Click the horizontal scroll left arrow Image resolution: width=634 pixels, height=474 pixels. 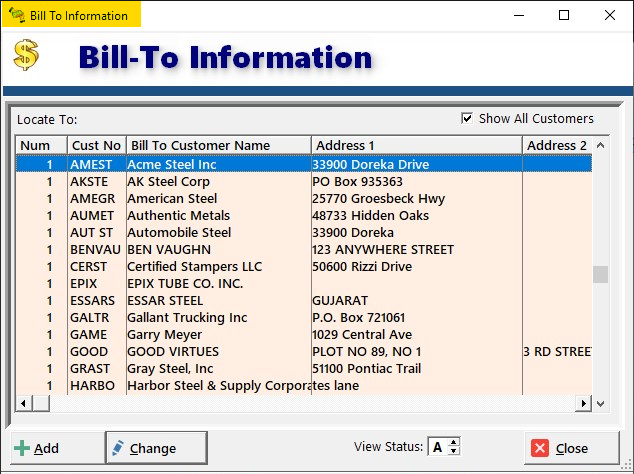pyautogui.click(x=23, y=403)
